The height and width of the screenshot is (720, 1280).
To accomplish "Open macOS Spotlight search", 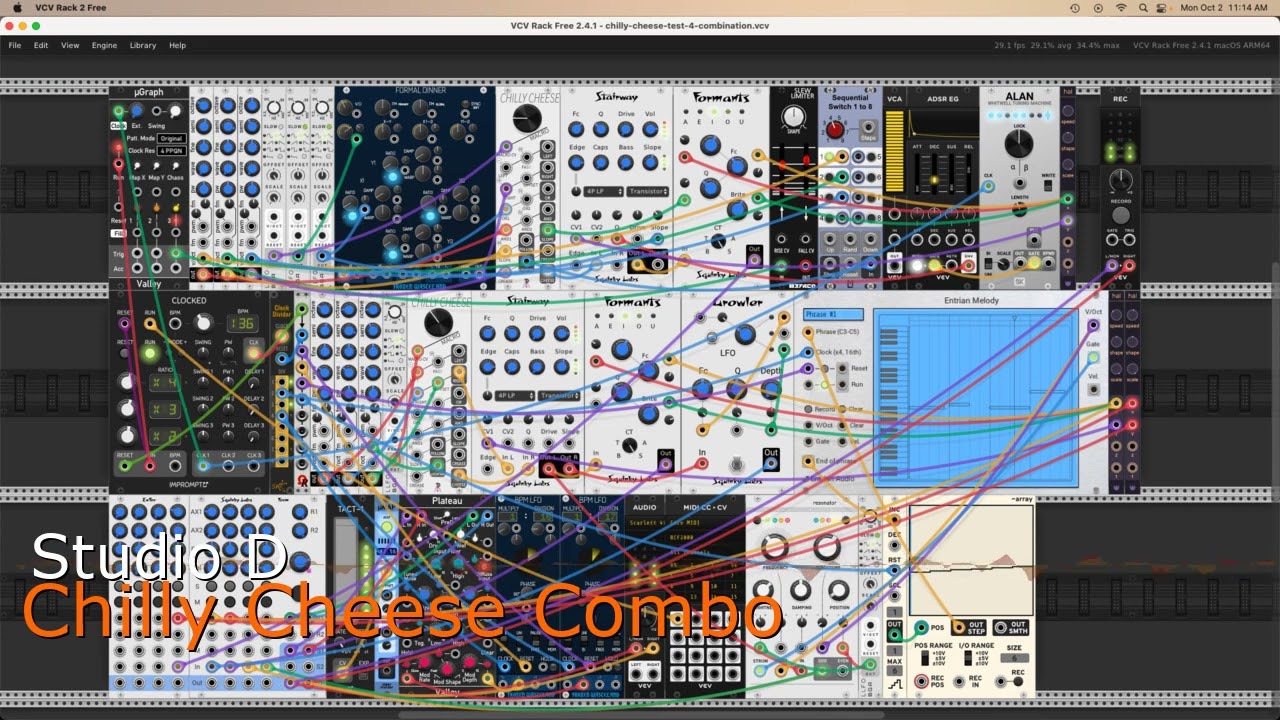I will click(1142, 8).
